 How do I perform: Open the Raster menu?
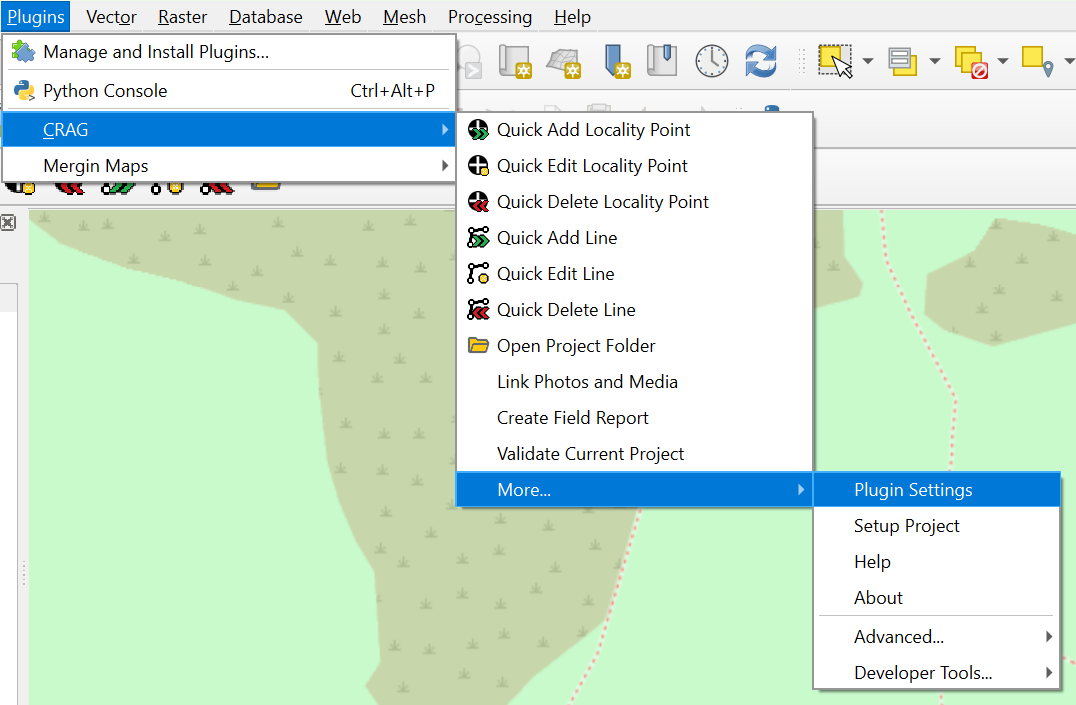182,16
